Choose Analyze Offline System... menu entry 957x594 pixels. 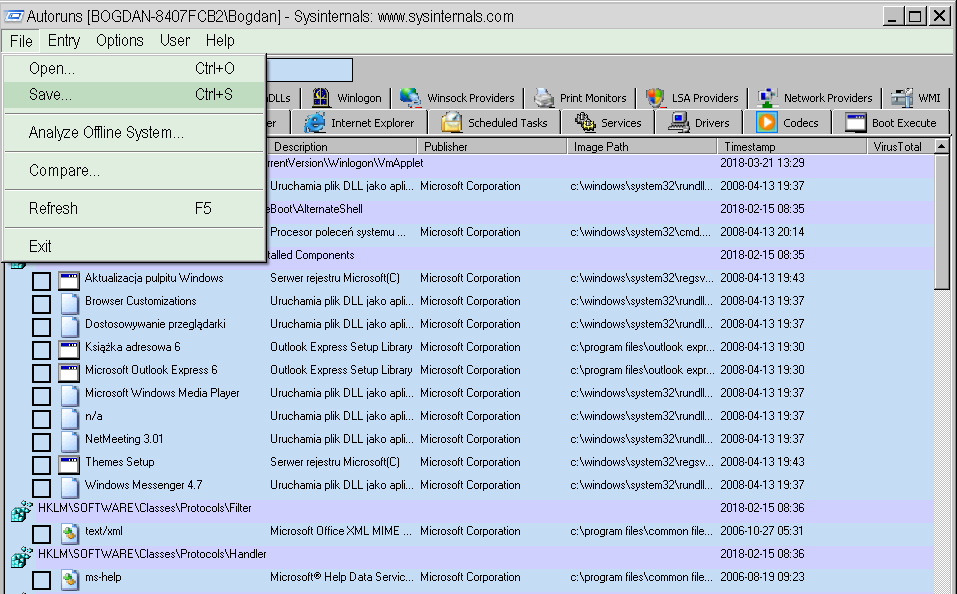(134, 132)
